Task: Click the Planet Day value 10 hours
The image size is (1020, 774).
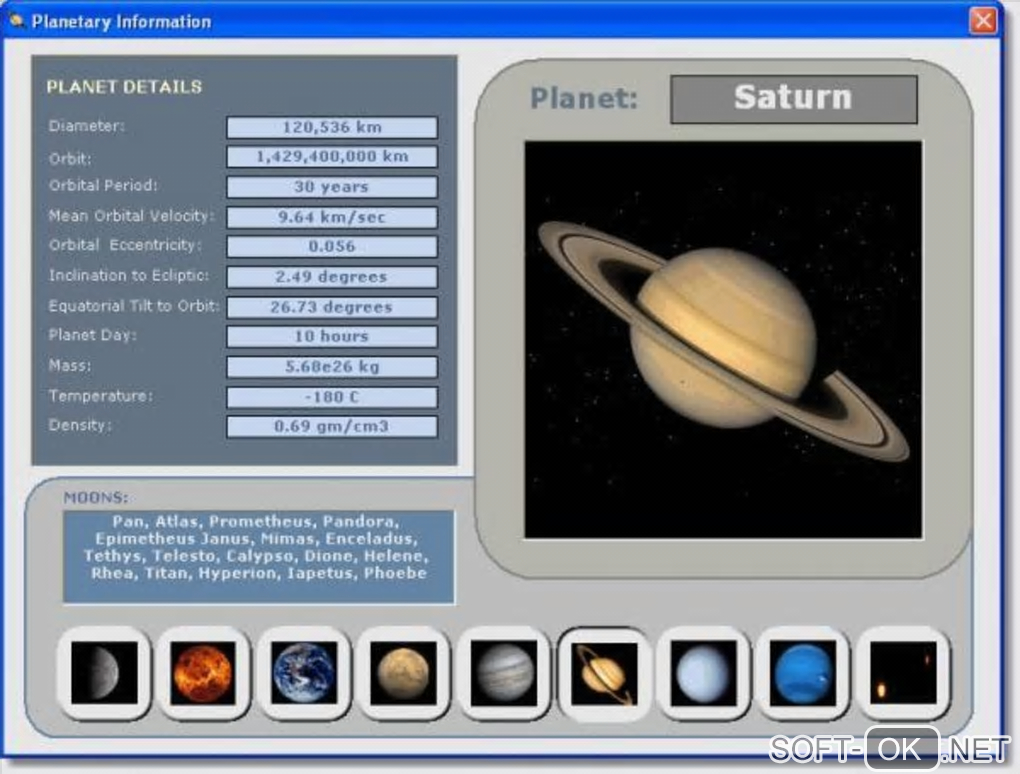Action: point(332,336)
